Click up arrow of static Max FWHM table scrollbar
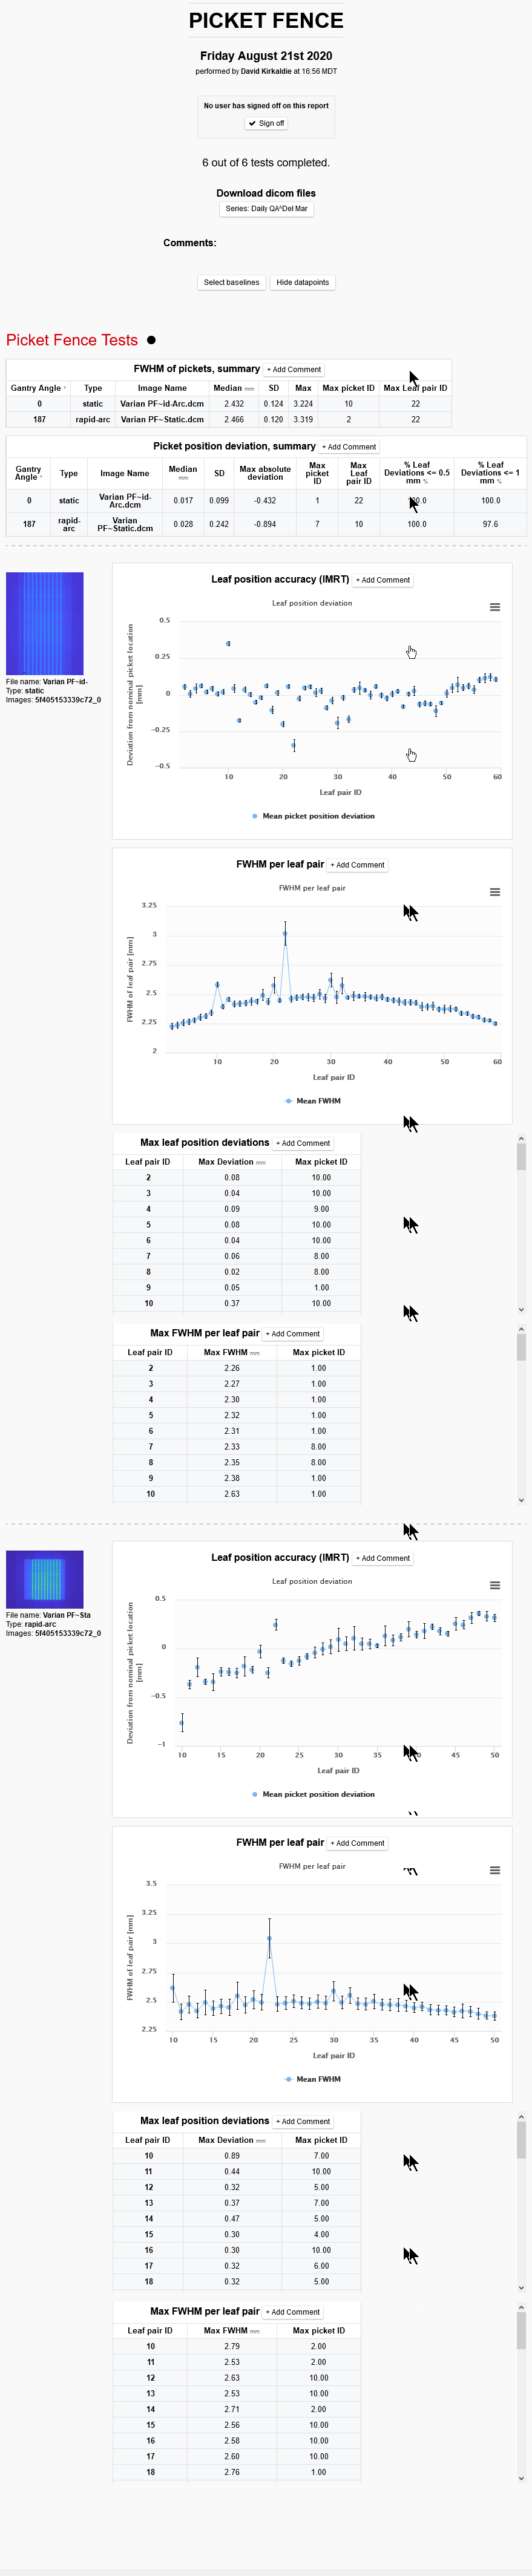 (521, 1329)
